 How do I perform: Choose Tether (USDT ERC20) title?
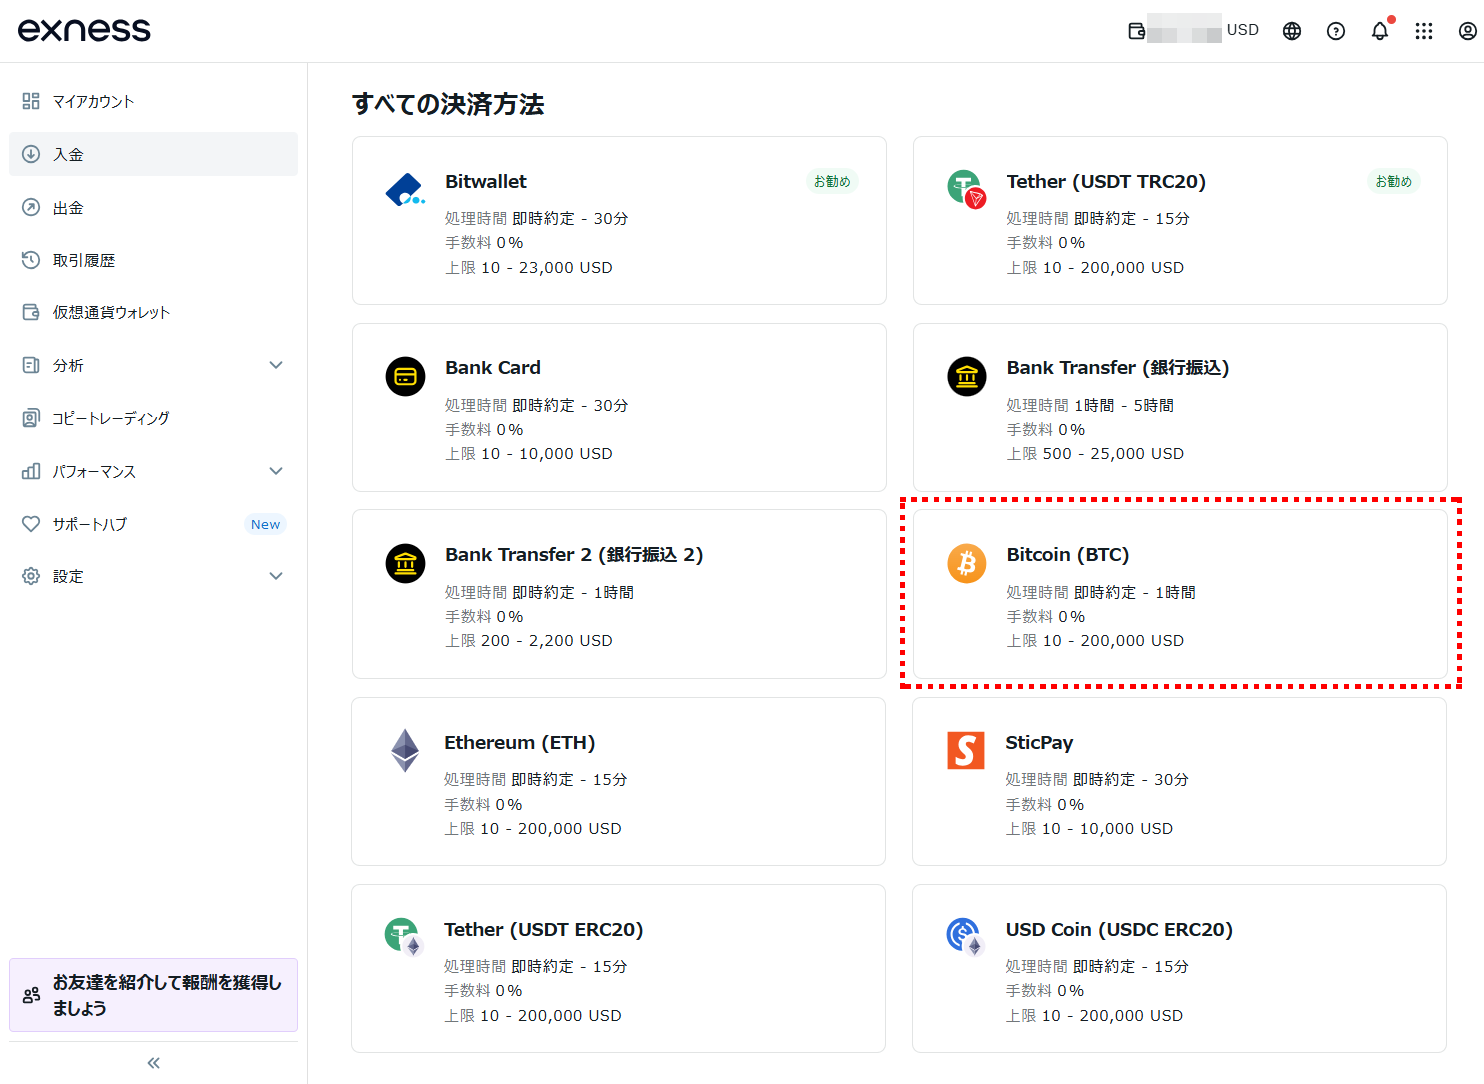(x=544, y=929)
